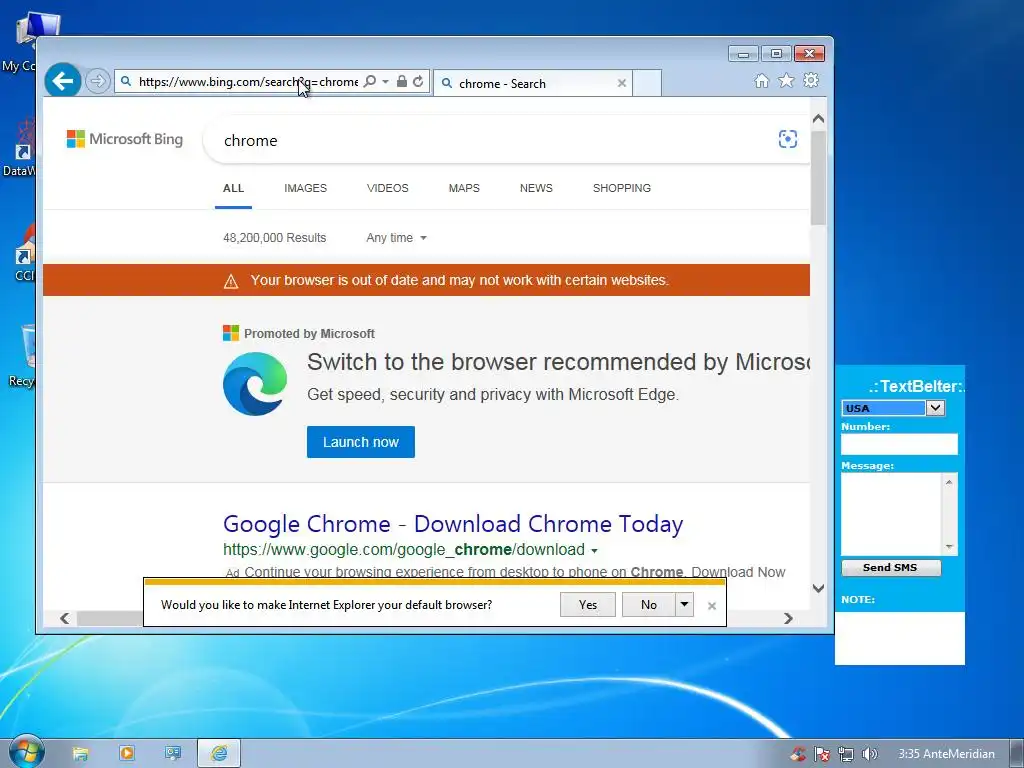Image resolution: width=1024 pixels, height=768 pixels.
Task: Switch to the SHOPPING tab
Action: (622, 188)
